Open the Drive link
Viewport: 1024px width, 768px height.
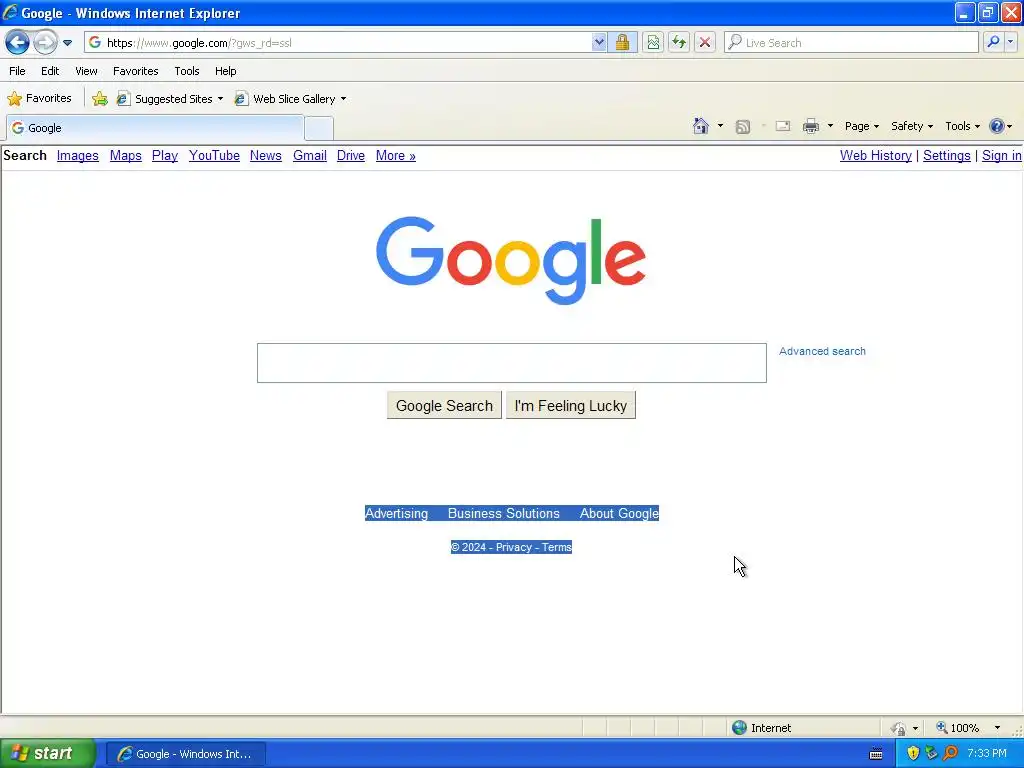[351, 155]
